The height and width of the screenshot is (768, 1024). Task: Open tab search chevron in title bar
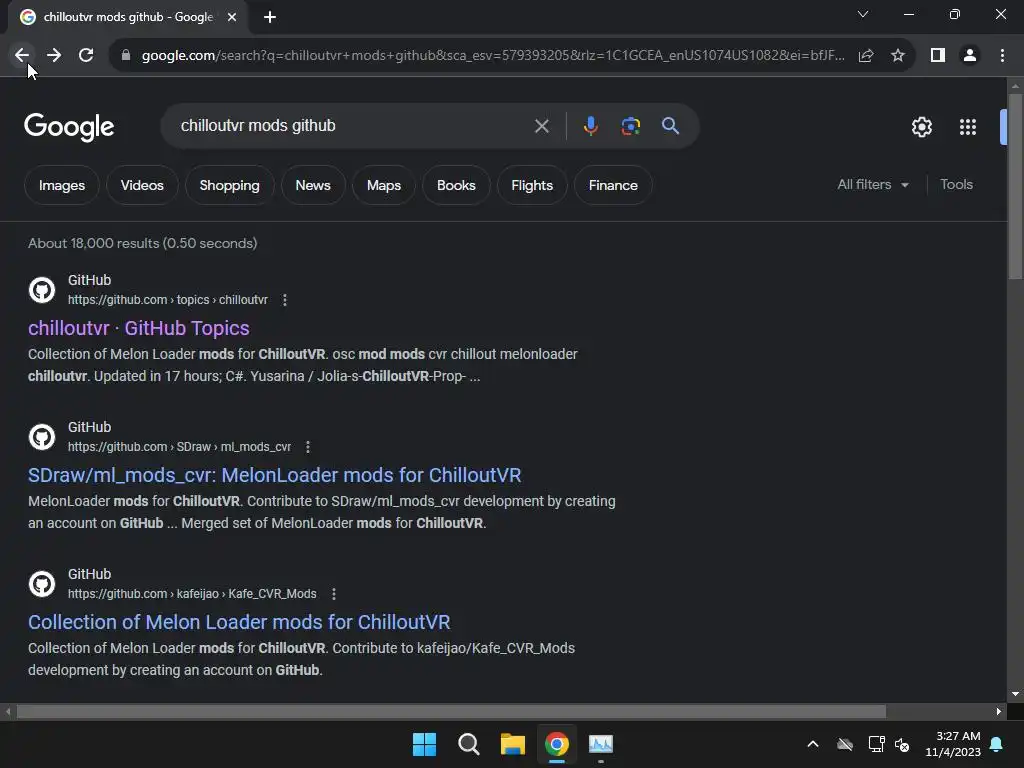(863, 14)
